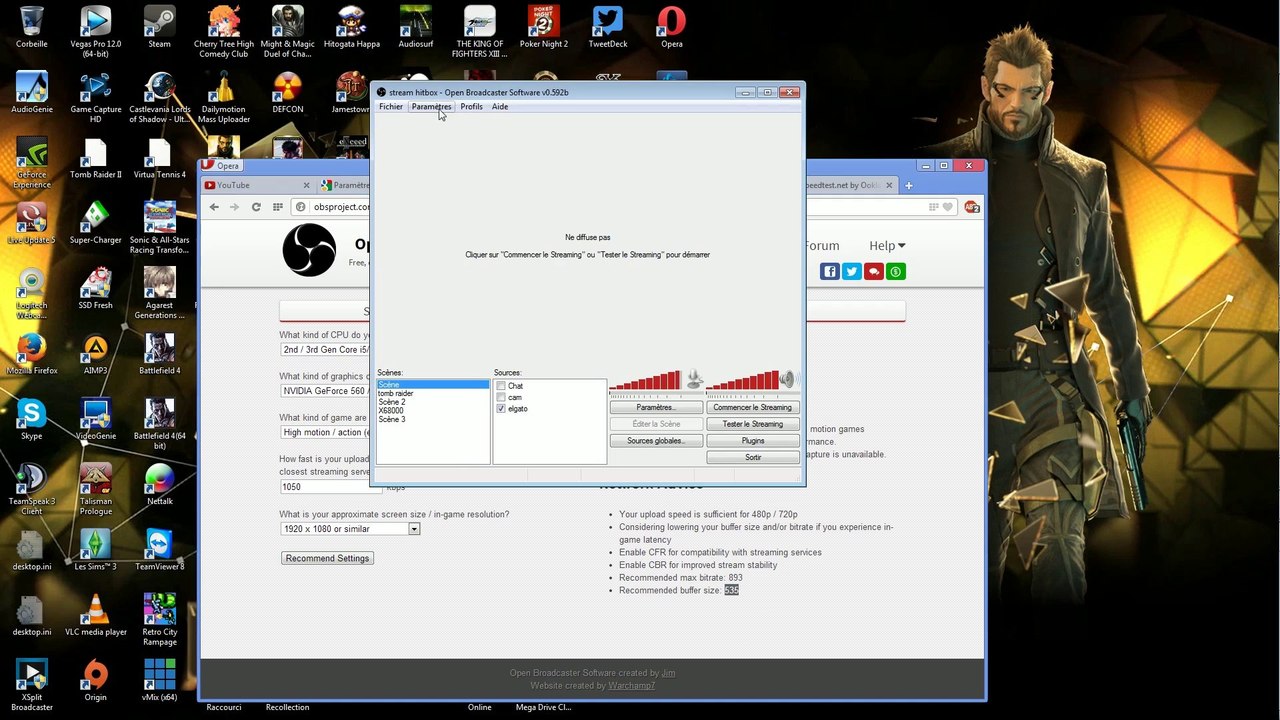This screenshot has height=720, width=1280.
Task: Enable the Chat source checkbox
Action: click(x=501, y=386)
